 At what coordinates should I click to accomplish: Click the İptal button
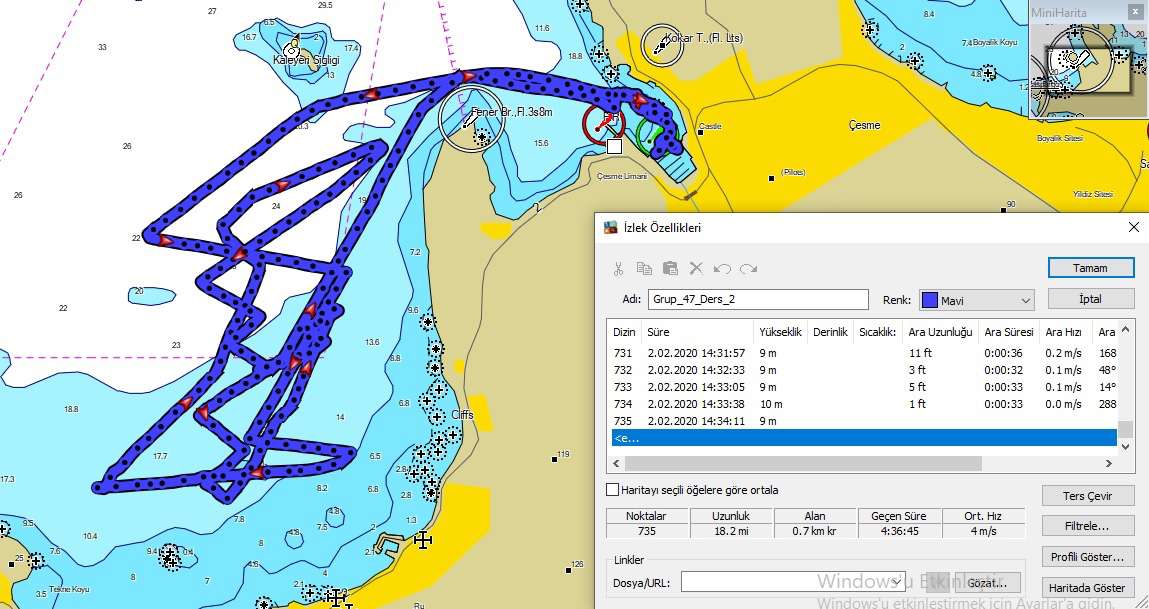[1090, 299]
